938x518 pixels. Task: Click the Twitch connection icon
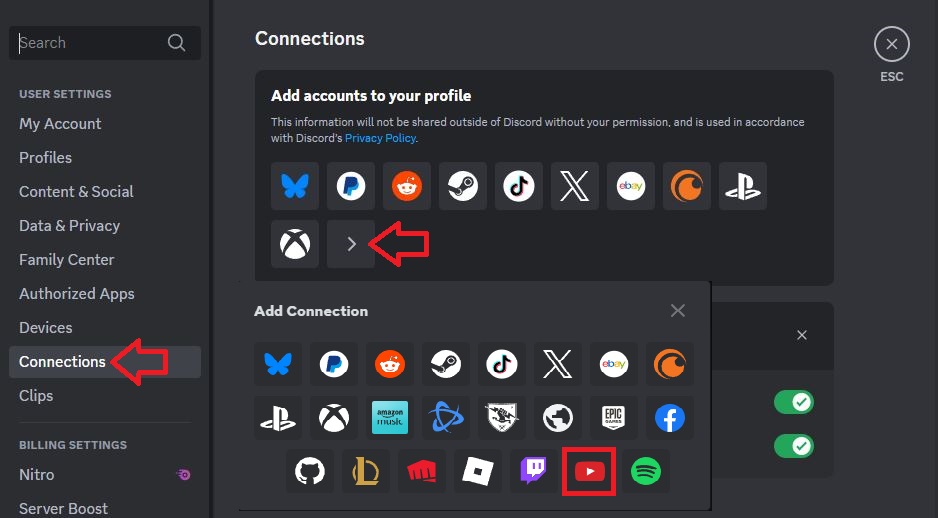(534, 471)
